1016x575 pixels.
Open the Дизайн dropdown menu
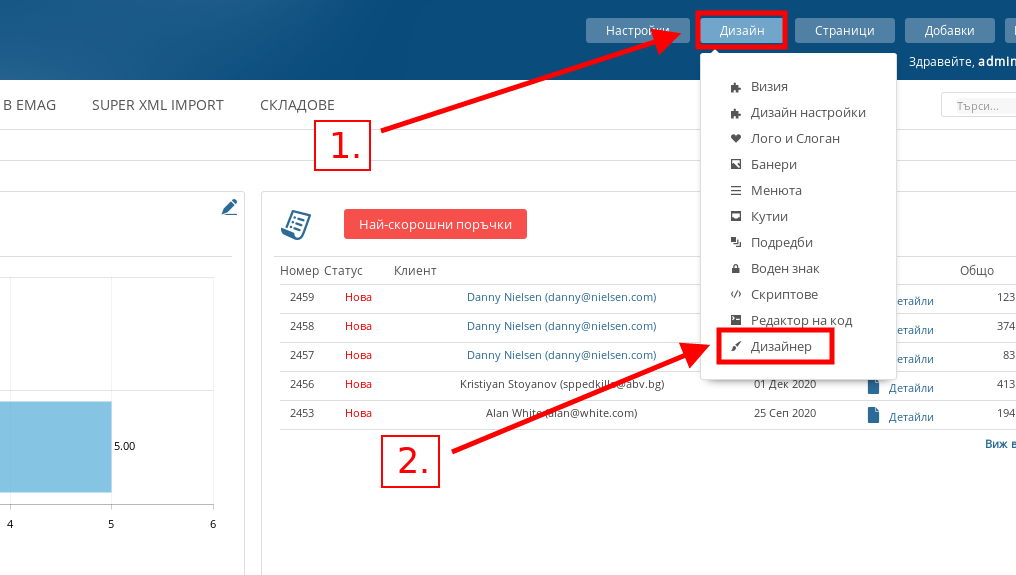(742, 31)
